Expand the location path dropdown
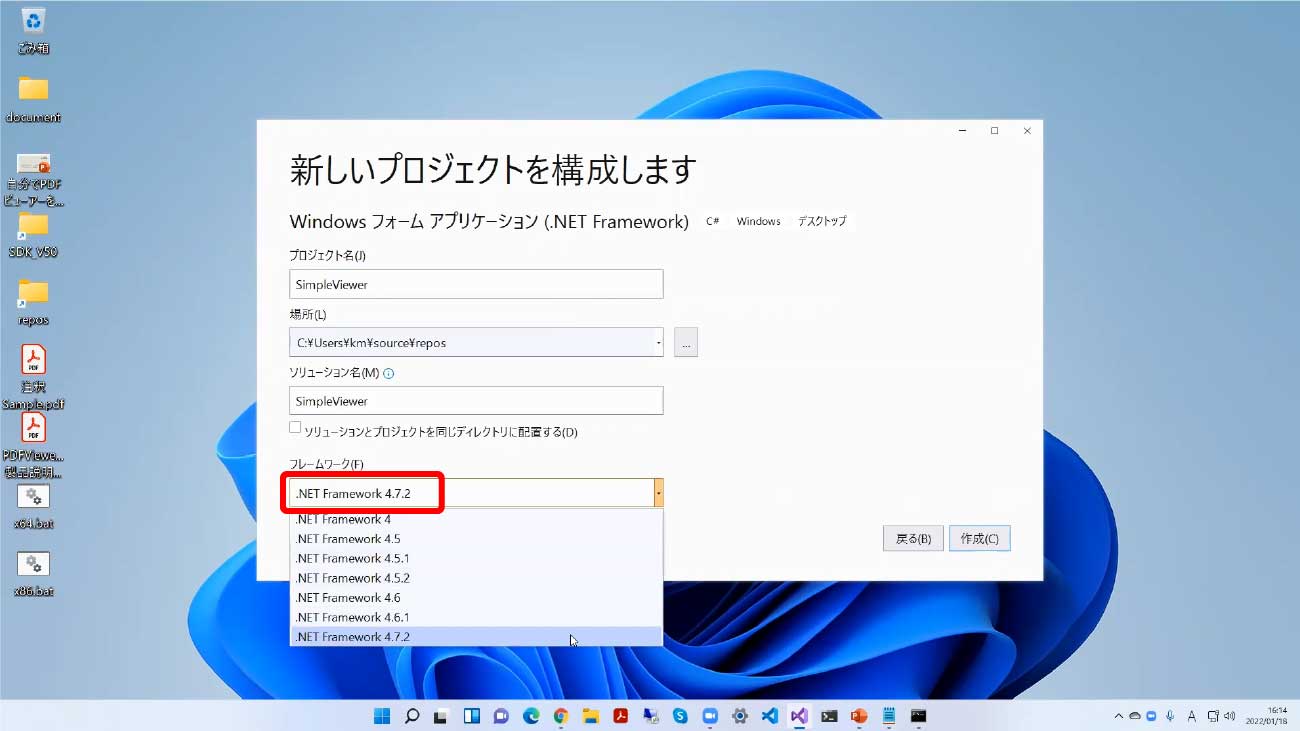The height and width of the screenshot is (731, 1300). click(658, 342)
